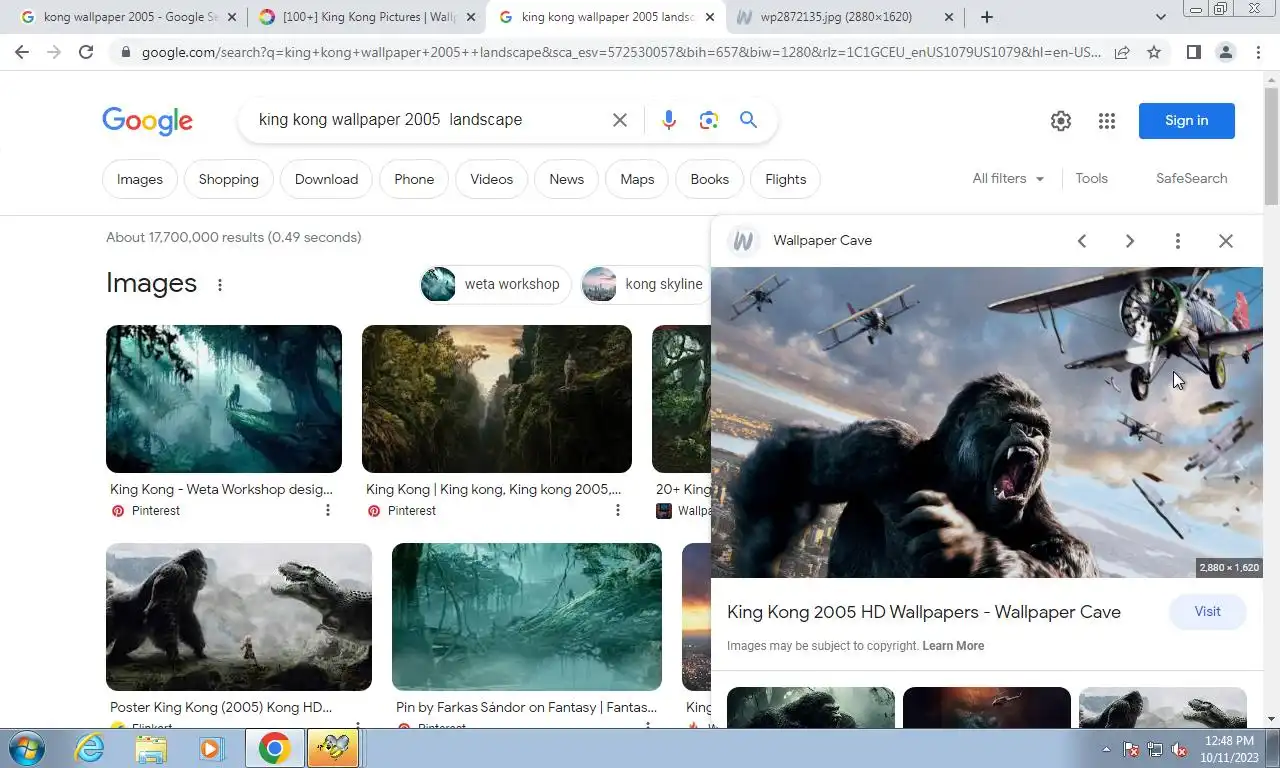The image size is (1280, 768).
Task: Click the Sign in button
Action: pyautogui.click(x=1187, y=121)
